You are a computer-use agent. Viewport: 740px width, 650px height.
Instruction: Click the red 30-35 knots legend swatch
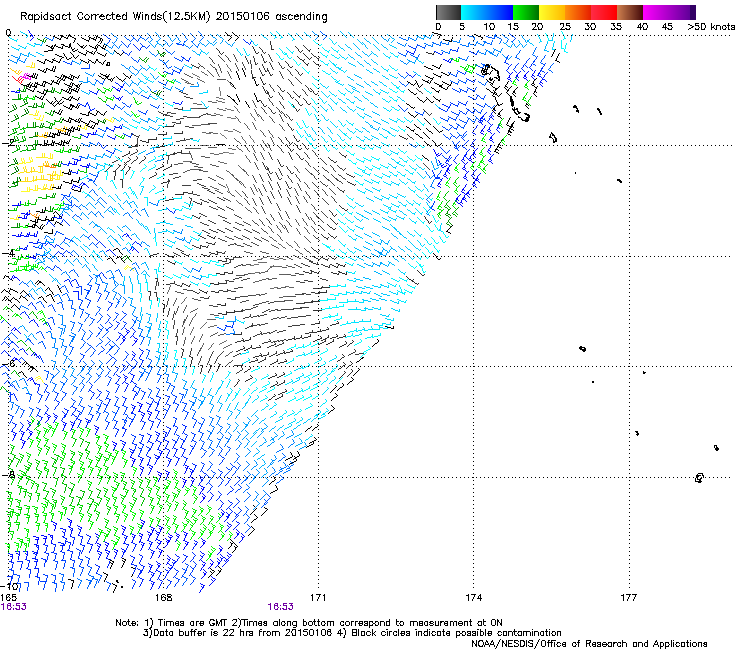tap(604, 12)
